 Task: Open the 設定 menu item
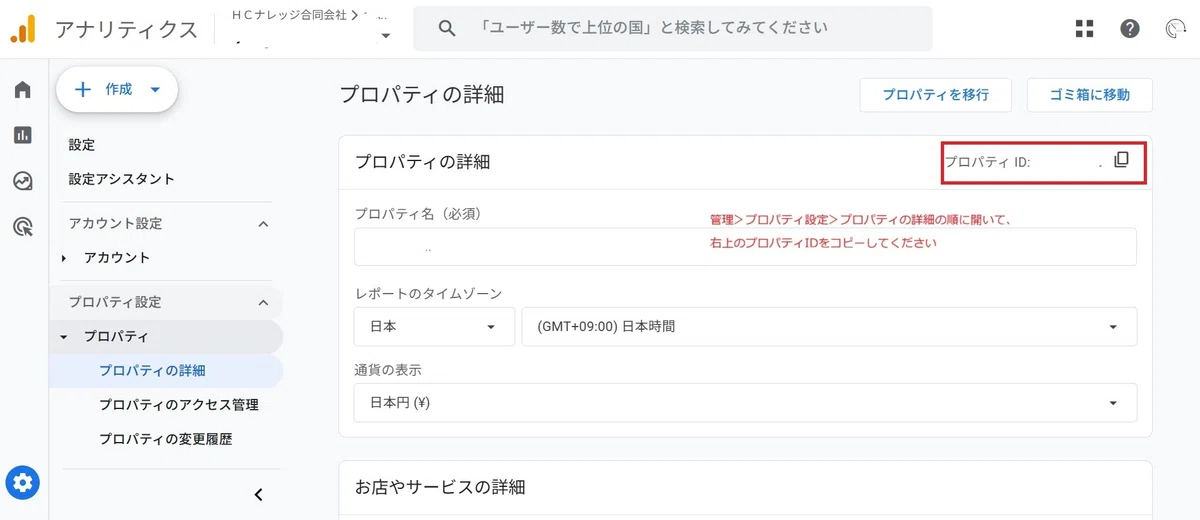[82, 145]
